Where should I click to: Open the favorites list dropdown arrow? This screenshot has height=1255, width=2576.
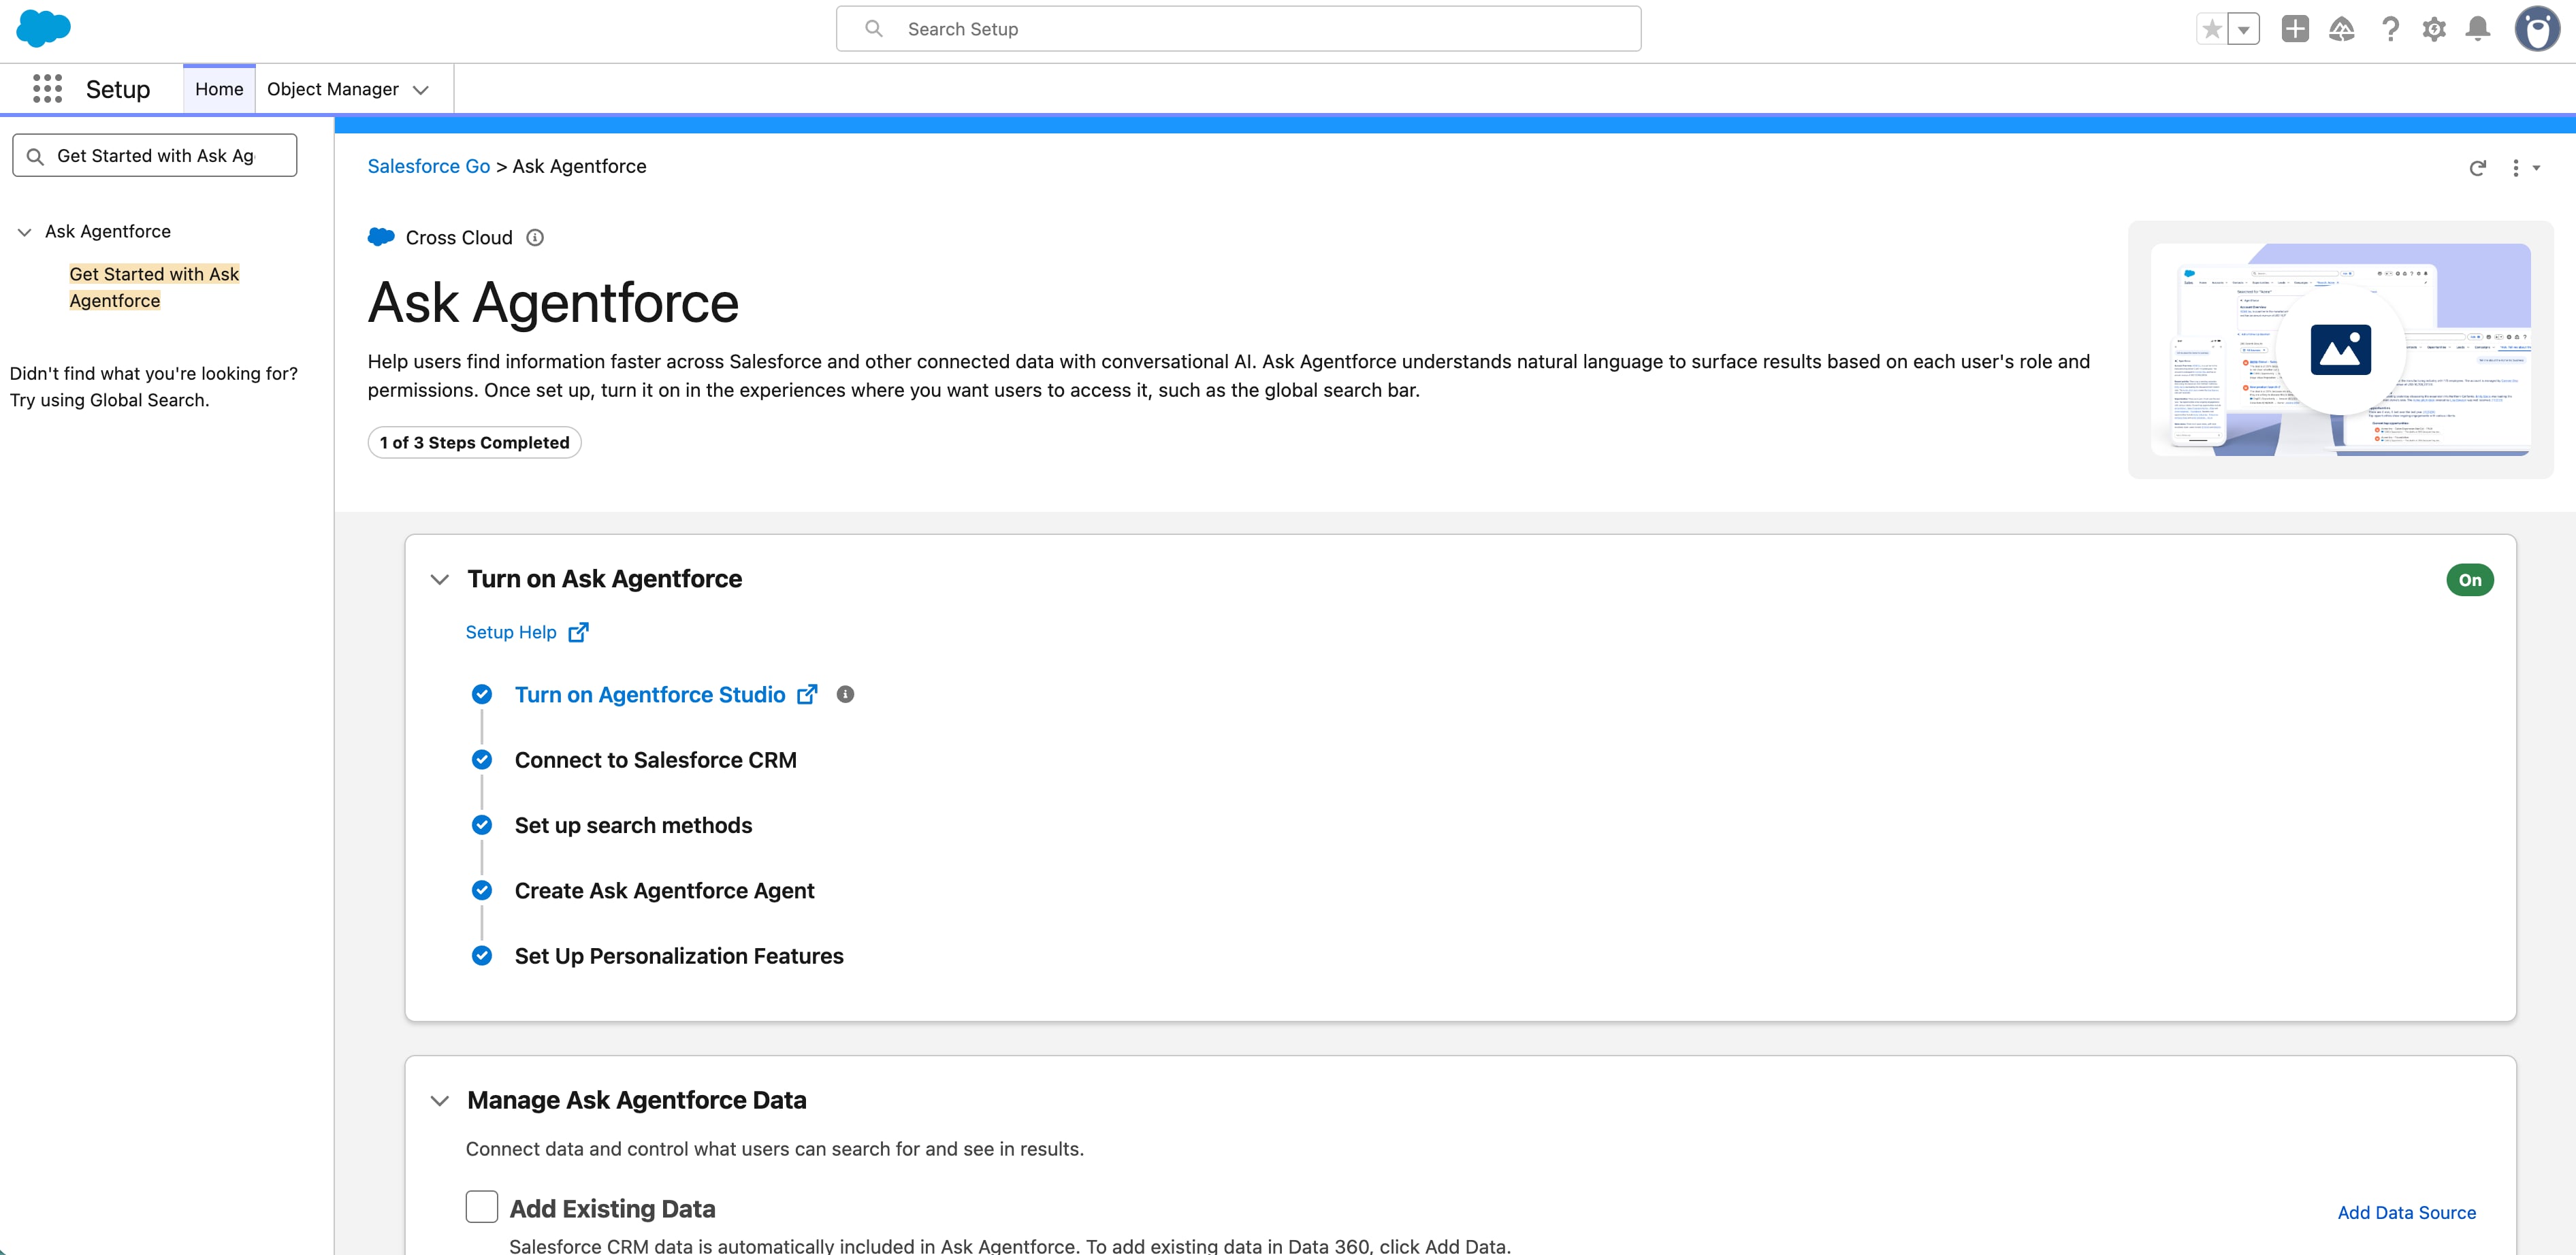tap(2243, 29)
